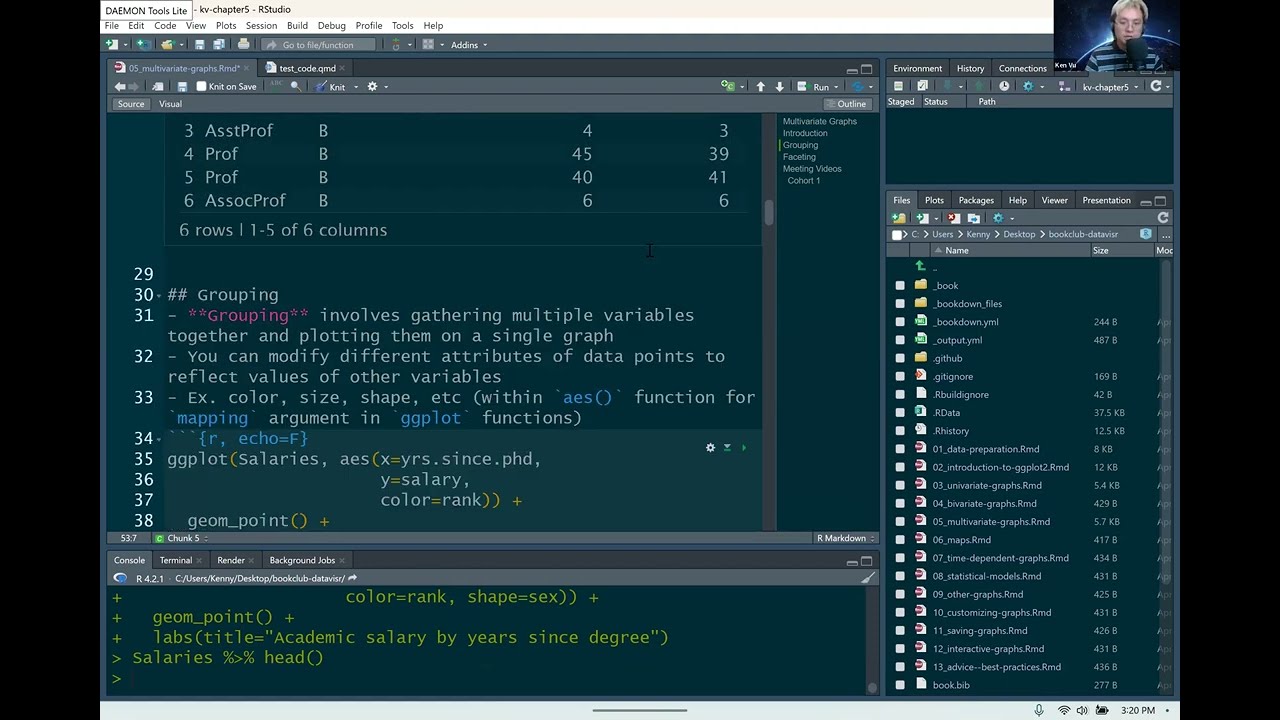1280x720 pixels.
Task: Open the Plots menu in menu bar
Action: coord(226,25)
